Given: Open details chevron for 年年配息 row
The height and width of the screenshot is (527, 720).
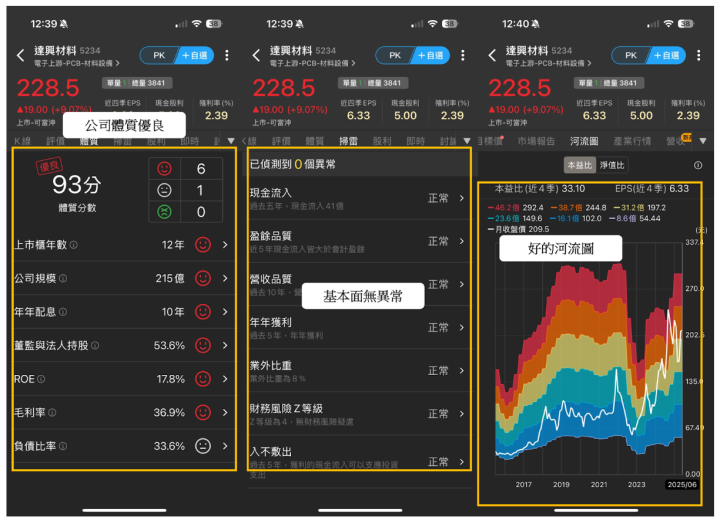Looking at the screenshot, I should coord(225,312).
